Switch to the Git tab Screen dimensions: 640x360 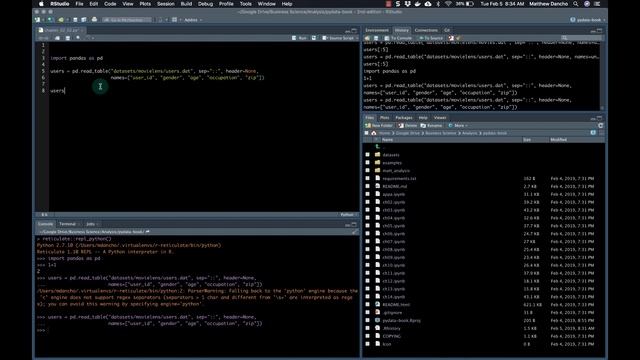tap(447, 30)
